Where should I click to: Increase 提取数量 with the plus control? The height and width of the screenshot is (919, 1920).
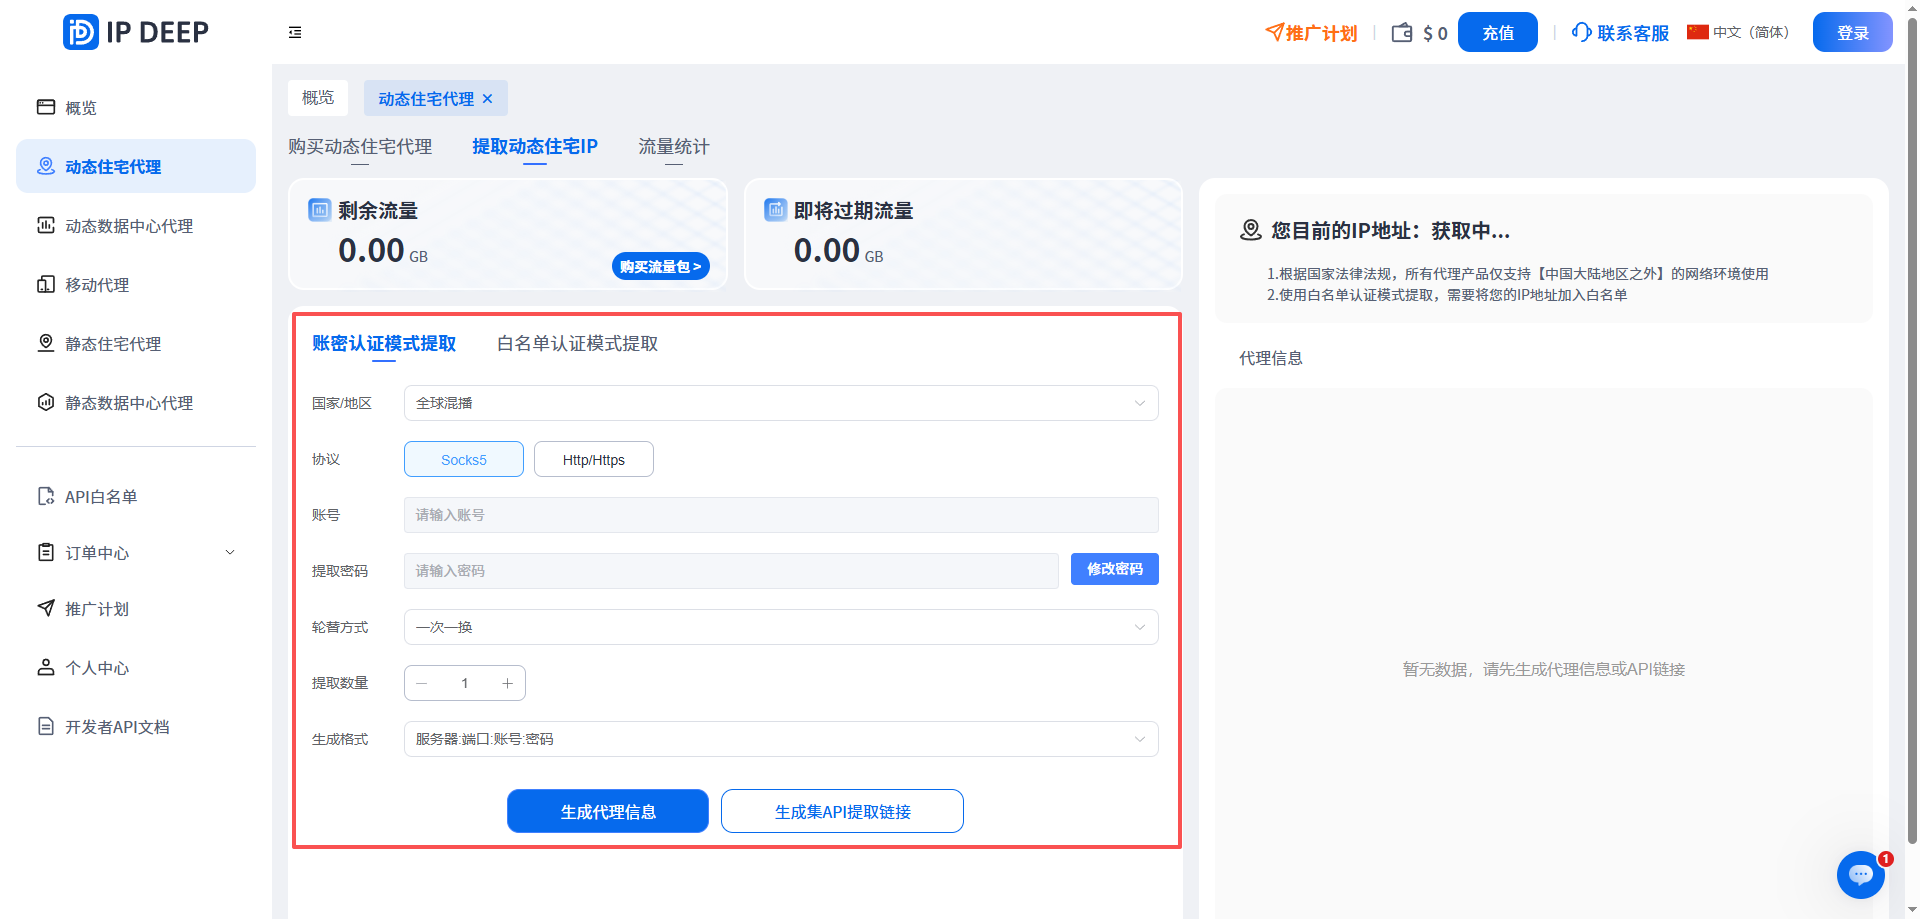pos(507,683)
